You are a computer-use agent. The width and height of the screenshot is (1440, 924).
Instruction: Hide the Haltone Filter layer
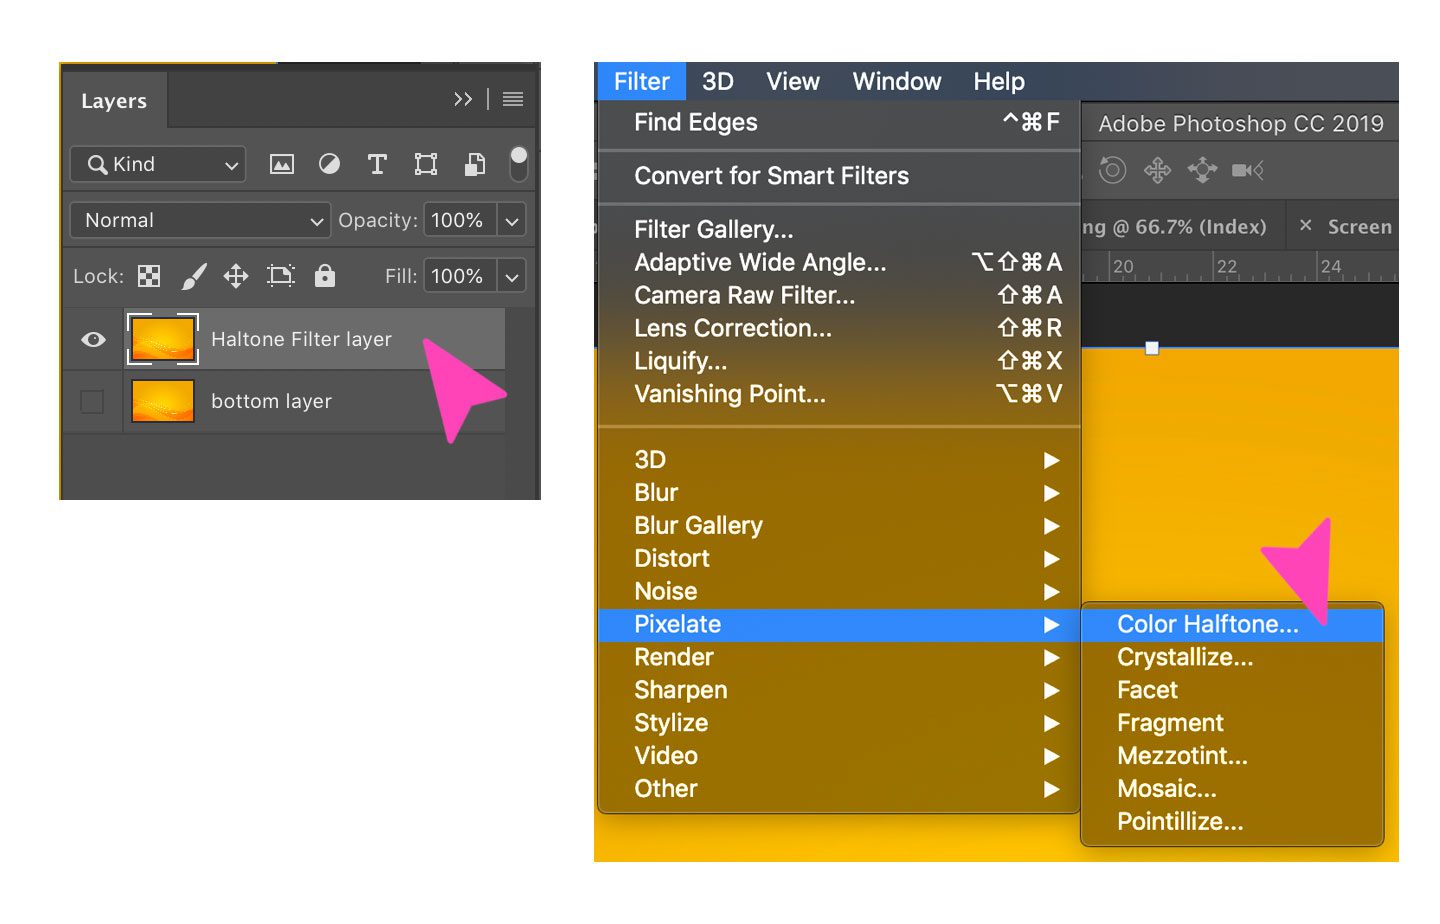click(92, 340)
